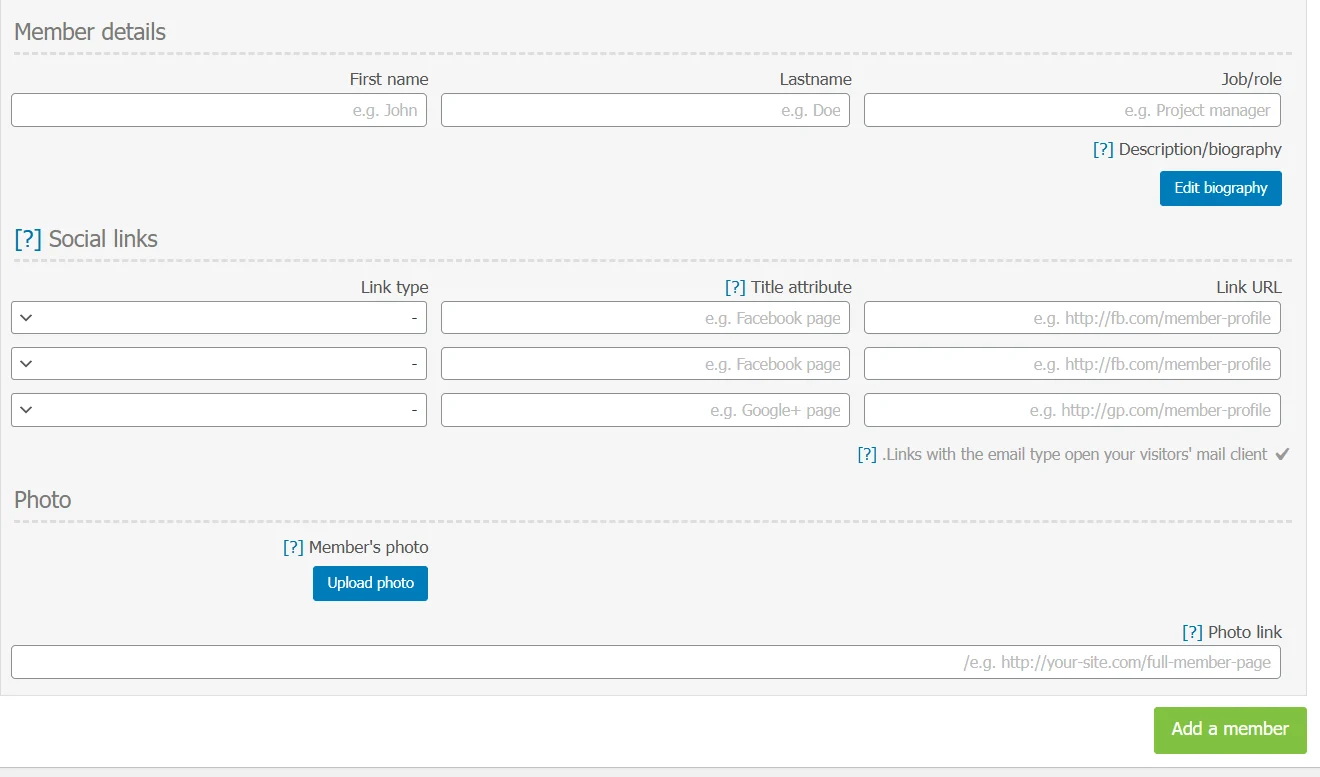Focus the First name text field
Screen dimensions: 1320x777
[x=219, y=110]
